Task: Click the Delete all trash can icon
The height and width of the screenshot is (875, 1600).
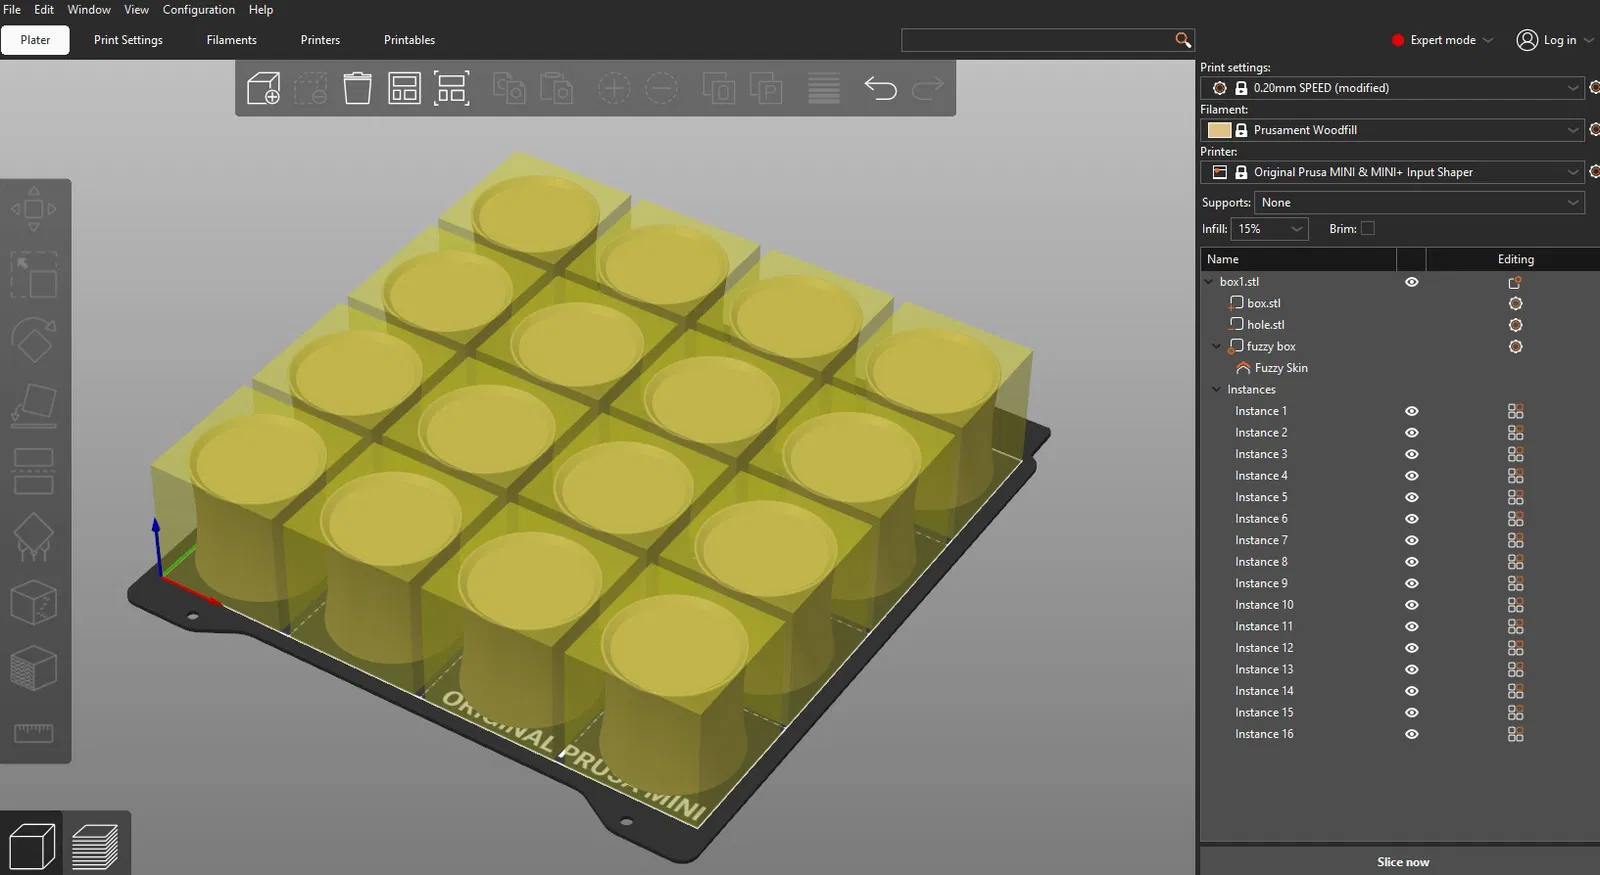Action: [357, 88]
